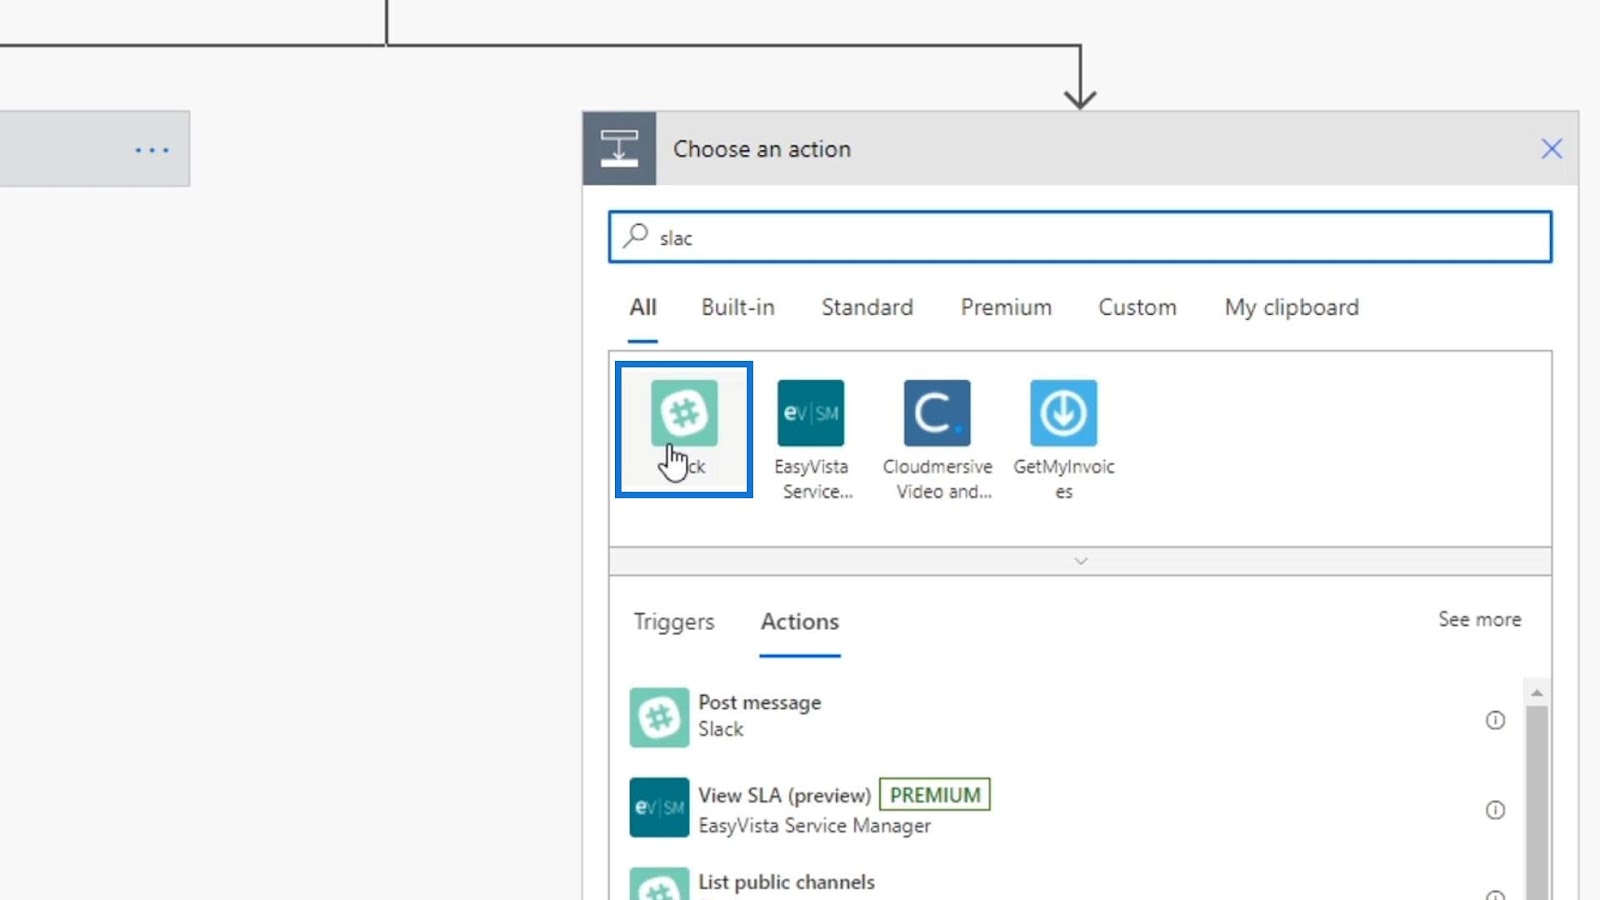
Task: Click the See more link
Action: 1479,619
